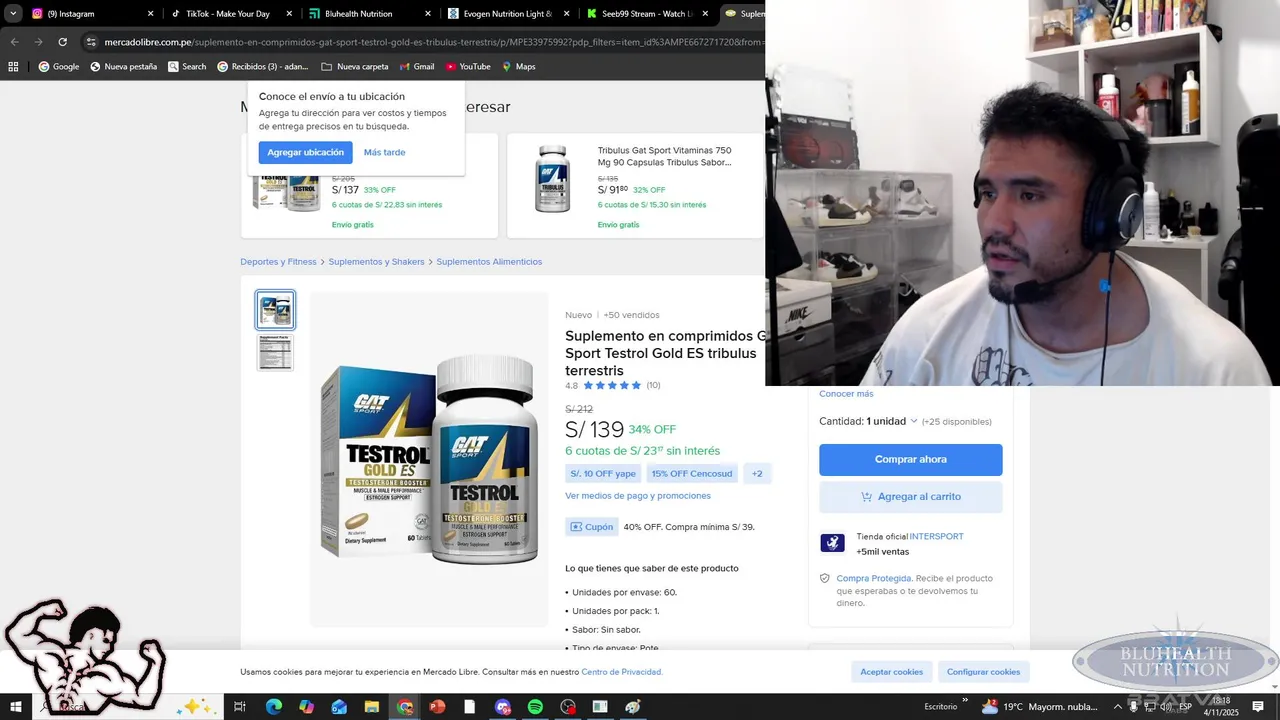The width and height of the screenshot is (1280, 720).
Task: Open the Nueva pestaña bookmark
Action: point(123,67)
